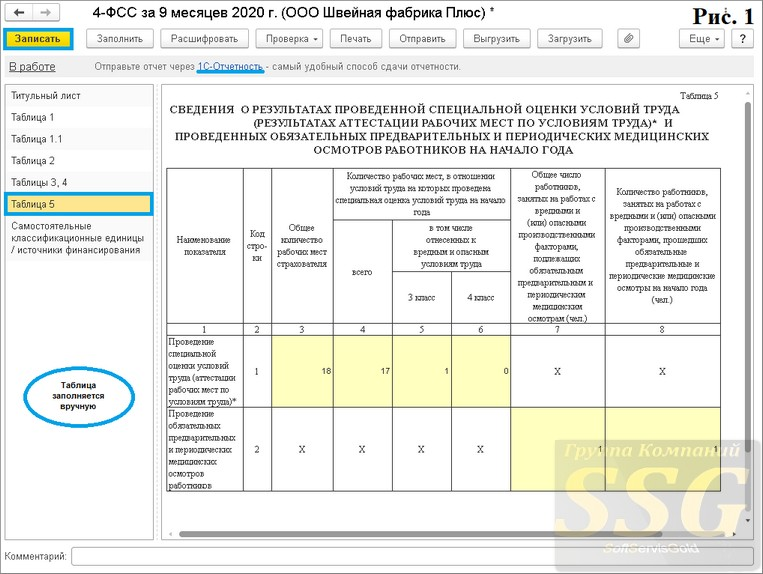
Task: Open the Еще dropdown menu
Action: pyautogui.click(x=702, y=38)
